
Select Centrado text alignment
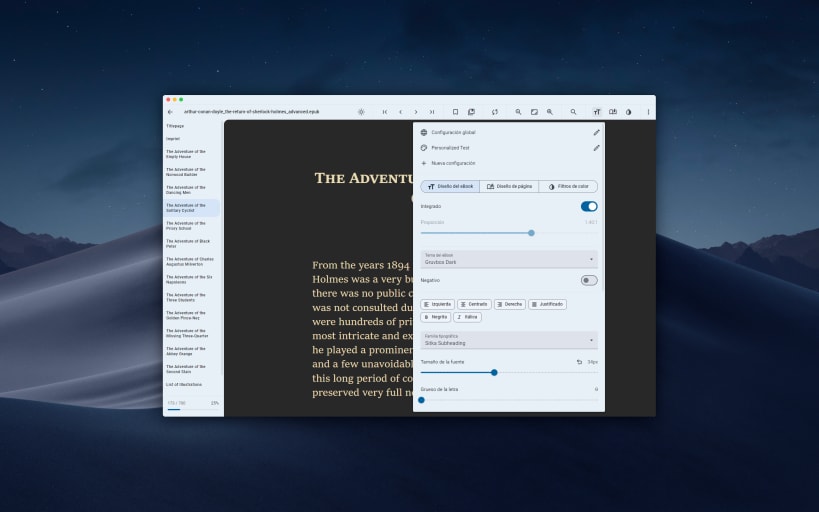(474, 304)
